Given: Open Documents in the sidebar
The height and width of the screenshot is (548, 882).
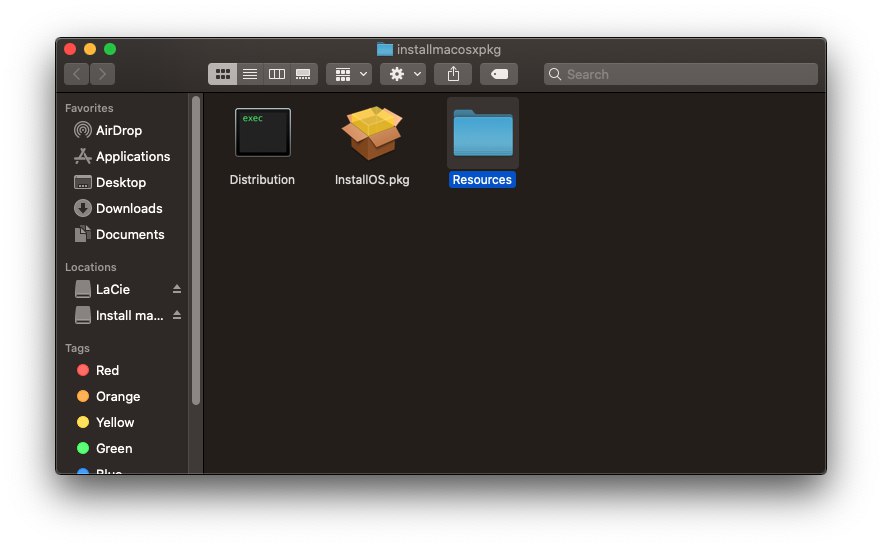Looking at the screenshot, I should tap(130, 234).
